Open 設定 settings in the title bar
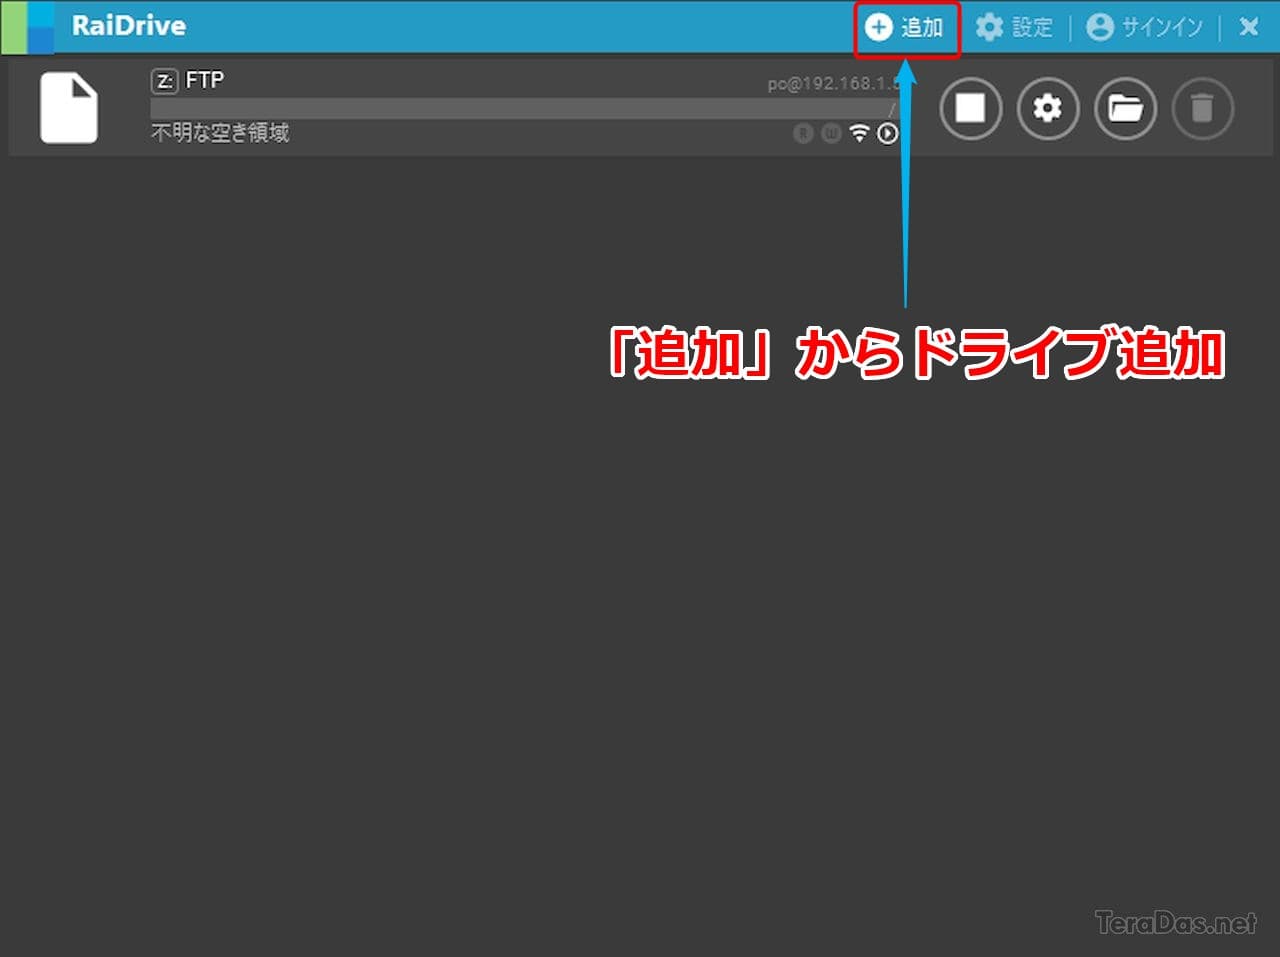The width and height of the screenshot is (1280, 957). (1014, 27)
